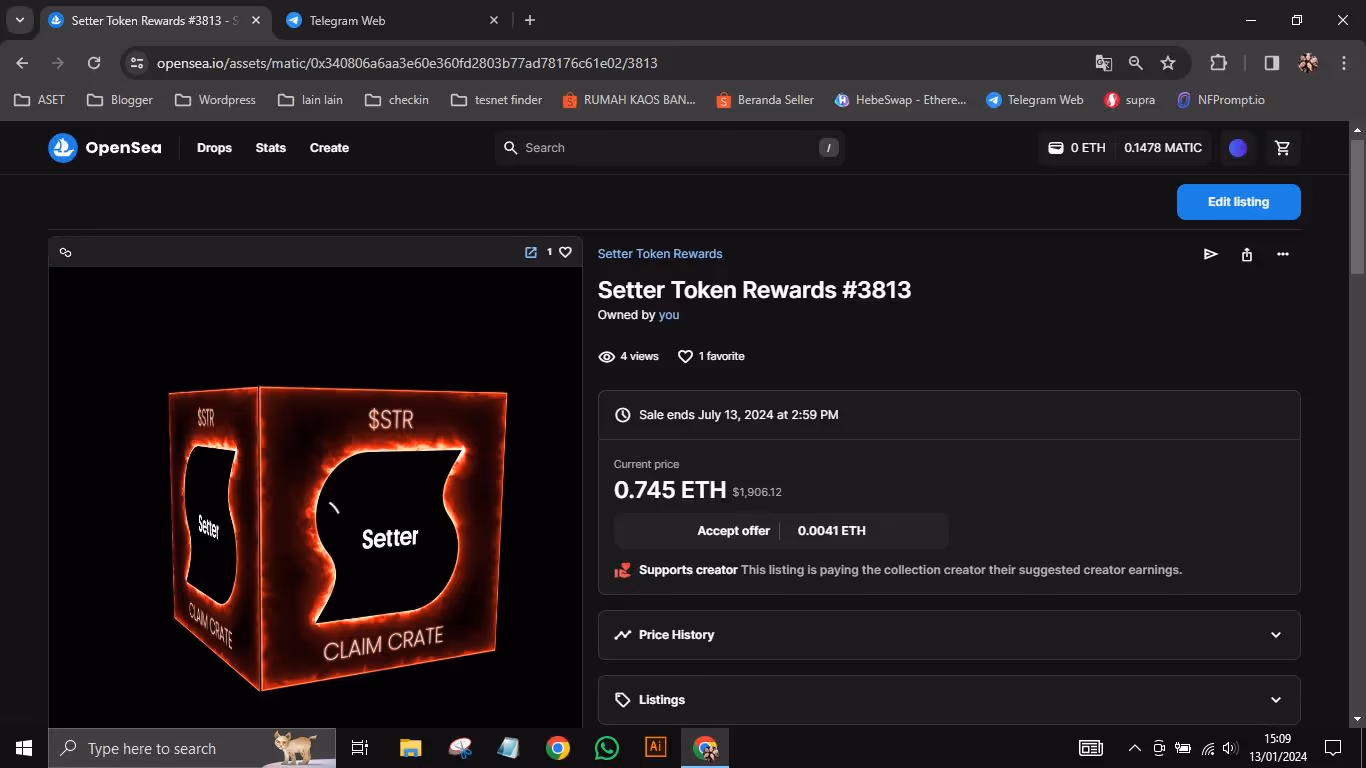Open the Setter Token Rewards collection link
Screen dimensions: 1366x768
coord(660,254)
